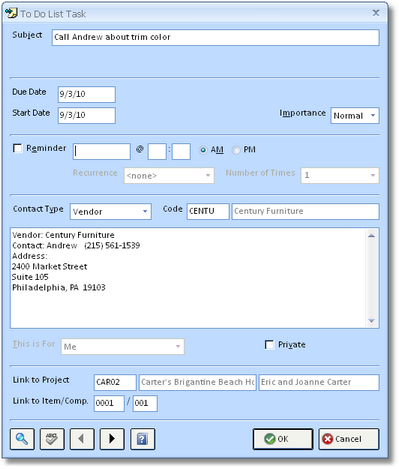The width and height of the screenshot is (399, 469).
Task: Click the notes scrollbar up arrow
Action: [372, 236]
